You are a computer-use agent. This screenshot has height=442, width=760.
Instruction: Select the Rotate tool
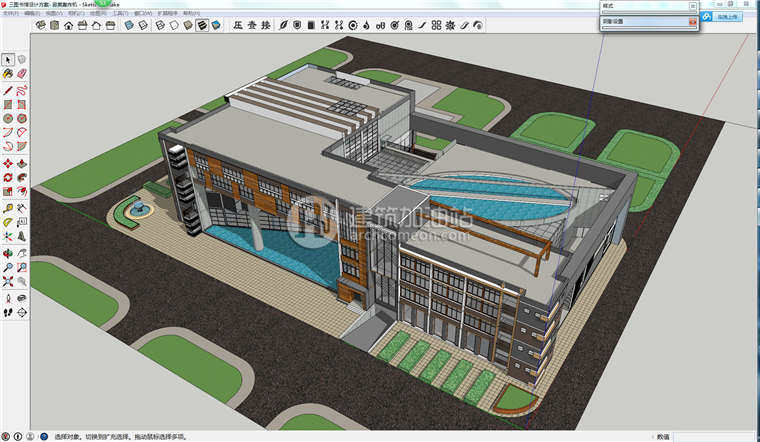click(8, 178)
